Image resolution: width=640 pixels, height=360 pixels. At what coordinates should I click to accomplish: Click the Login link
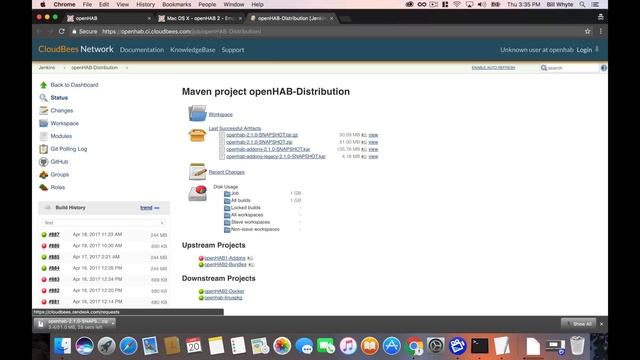coord(584,50)
